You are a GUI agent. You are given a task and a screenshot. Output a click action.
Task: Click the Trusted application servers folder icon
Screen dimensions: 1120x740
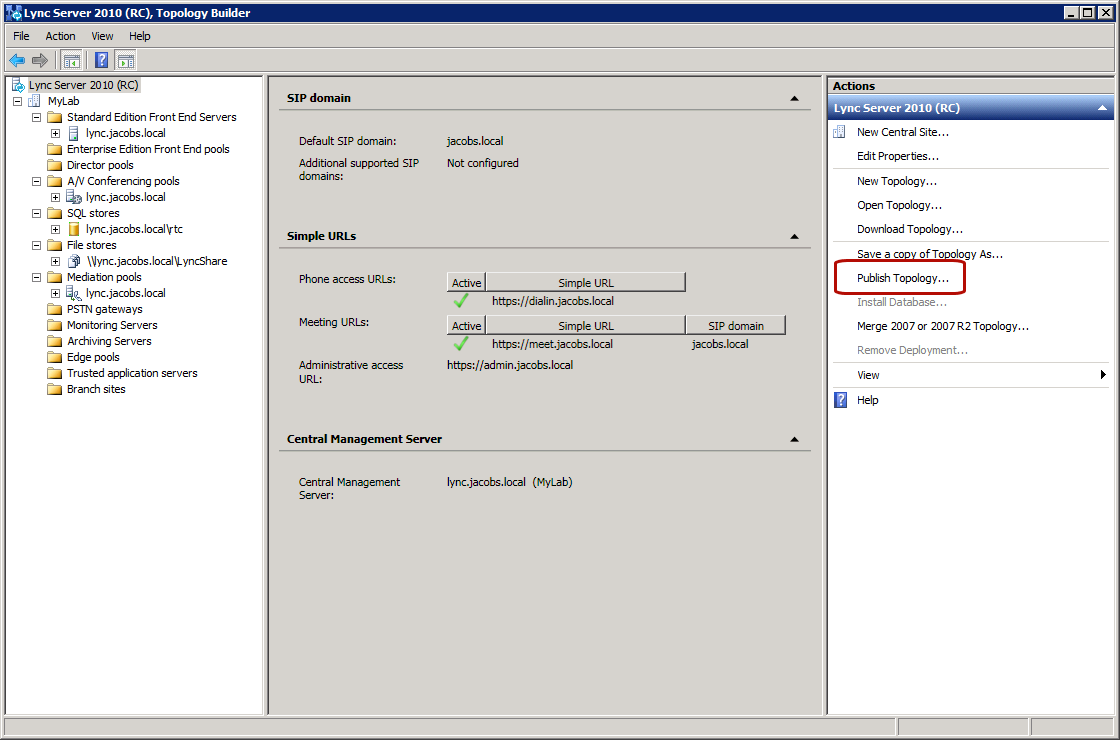55,373
